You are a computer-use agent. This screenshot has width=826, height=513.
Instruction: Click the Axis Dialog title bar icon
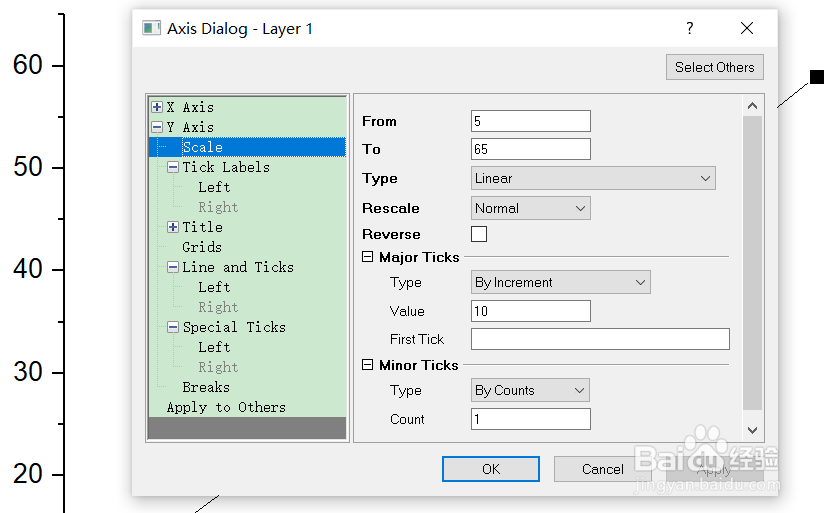(x=152, y=28)
